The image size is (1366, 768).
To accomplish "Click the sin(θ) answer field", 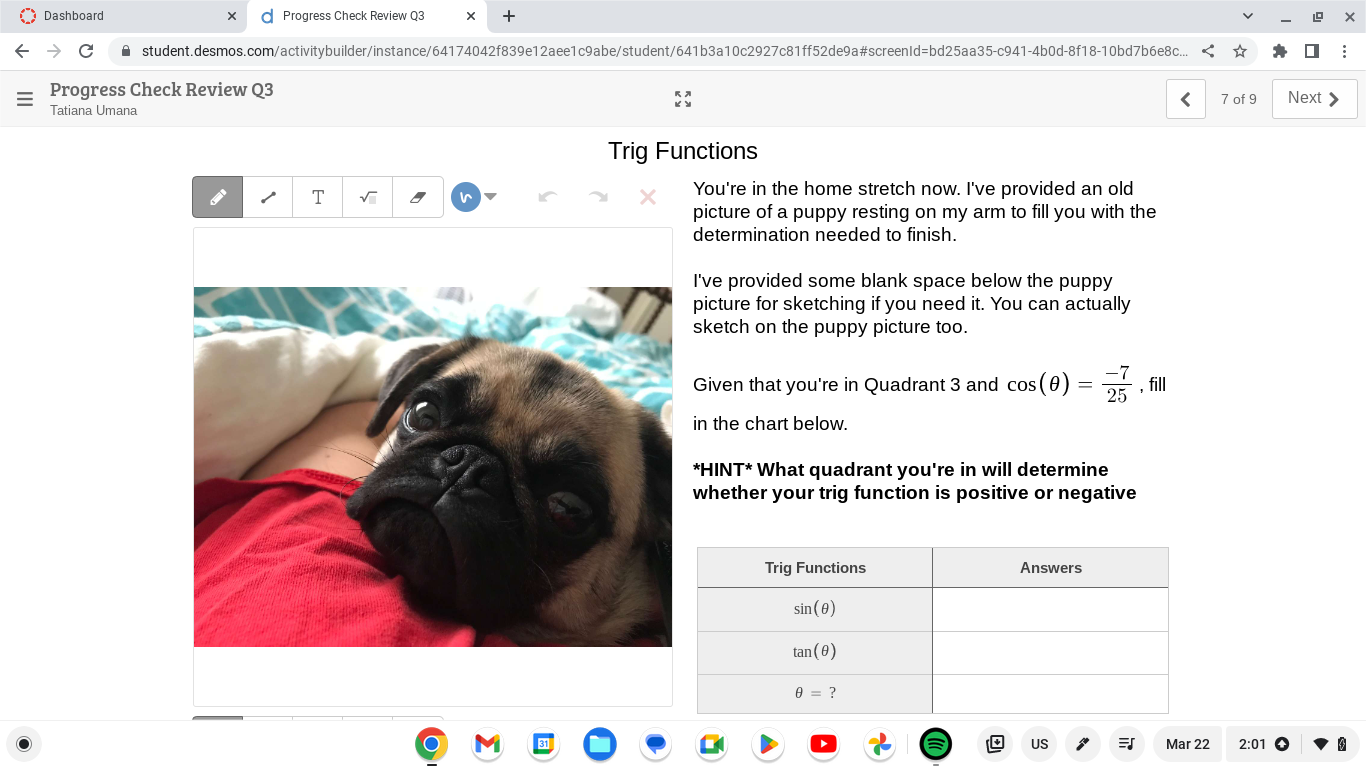I will [x=1050, y=609].
